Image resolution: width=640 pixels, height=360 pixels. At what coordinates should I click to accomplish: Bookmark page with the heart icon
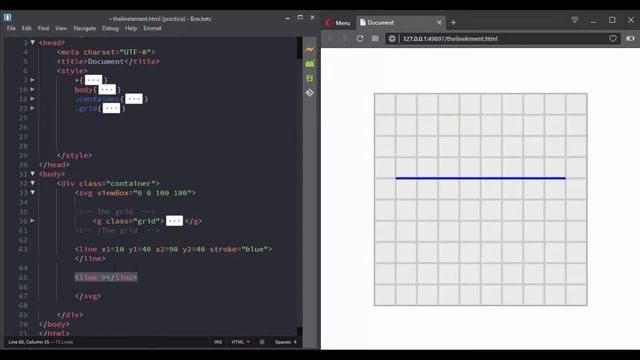(x=613, y=38)
